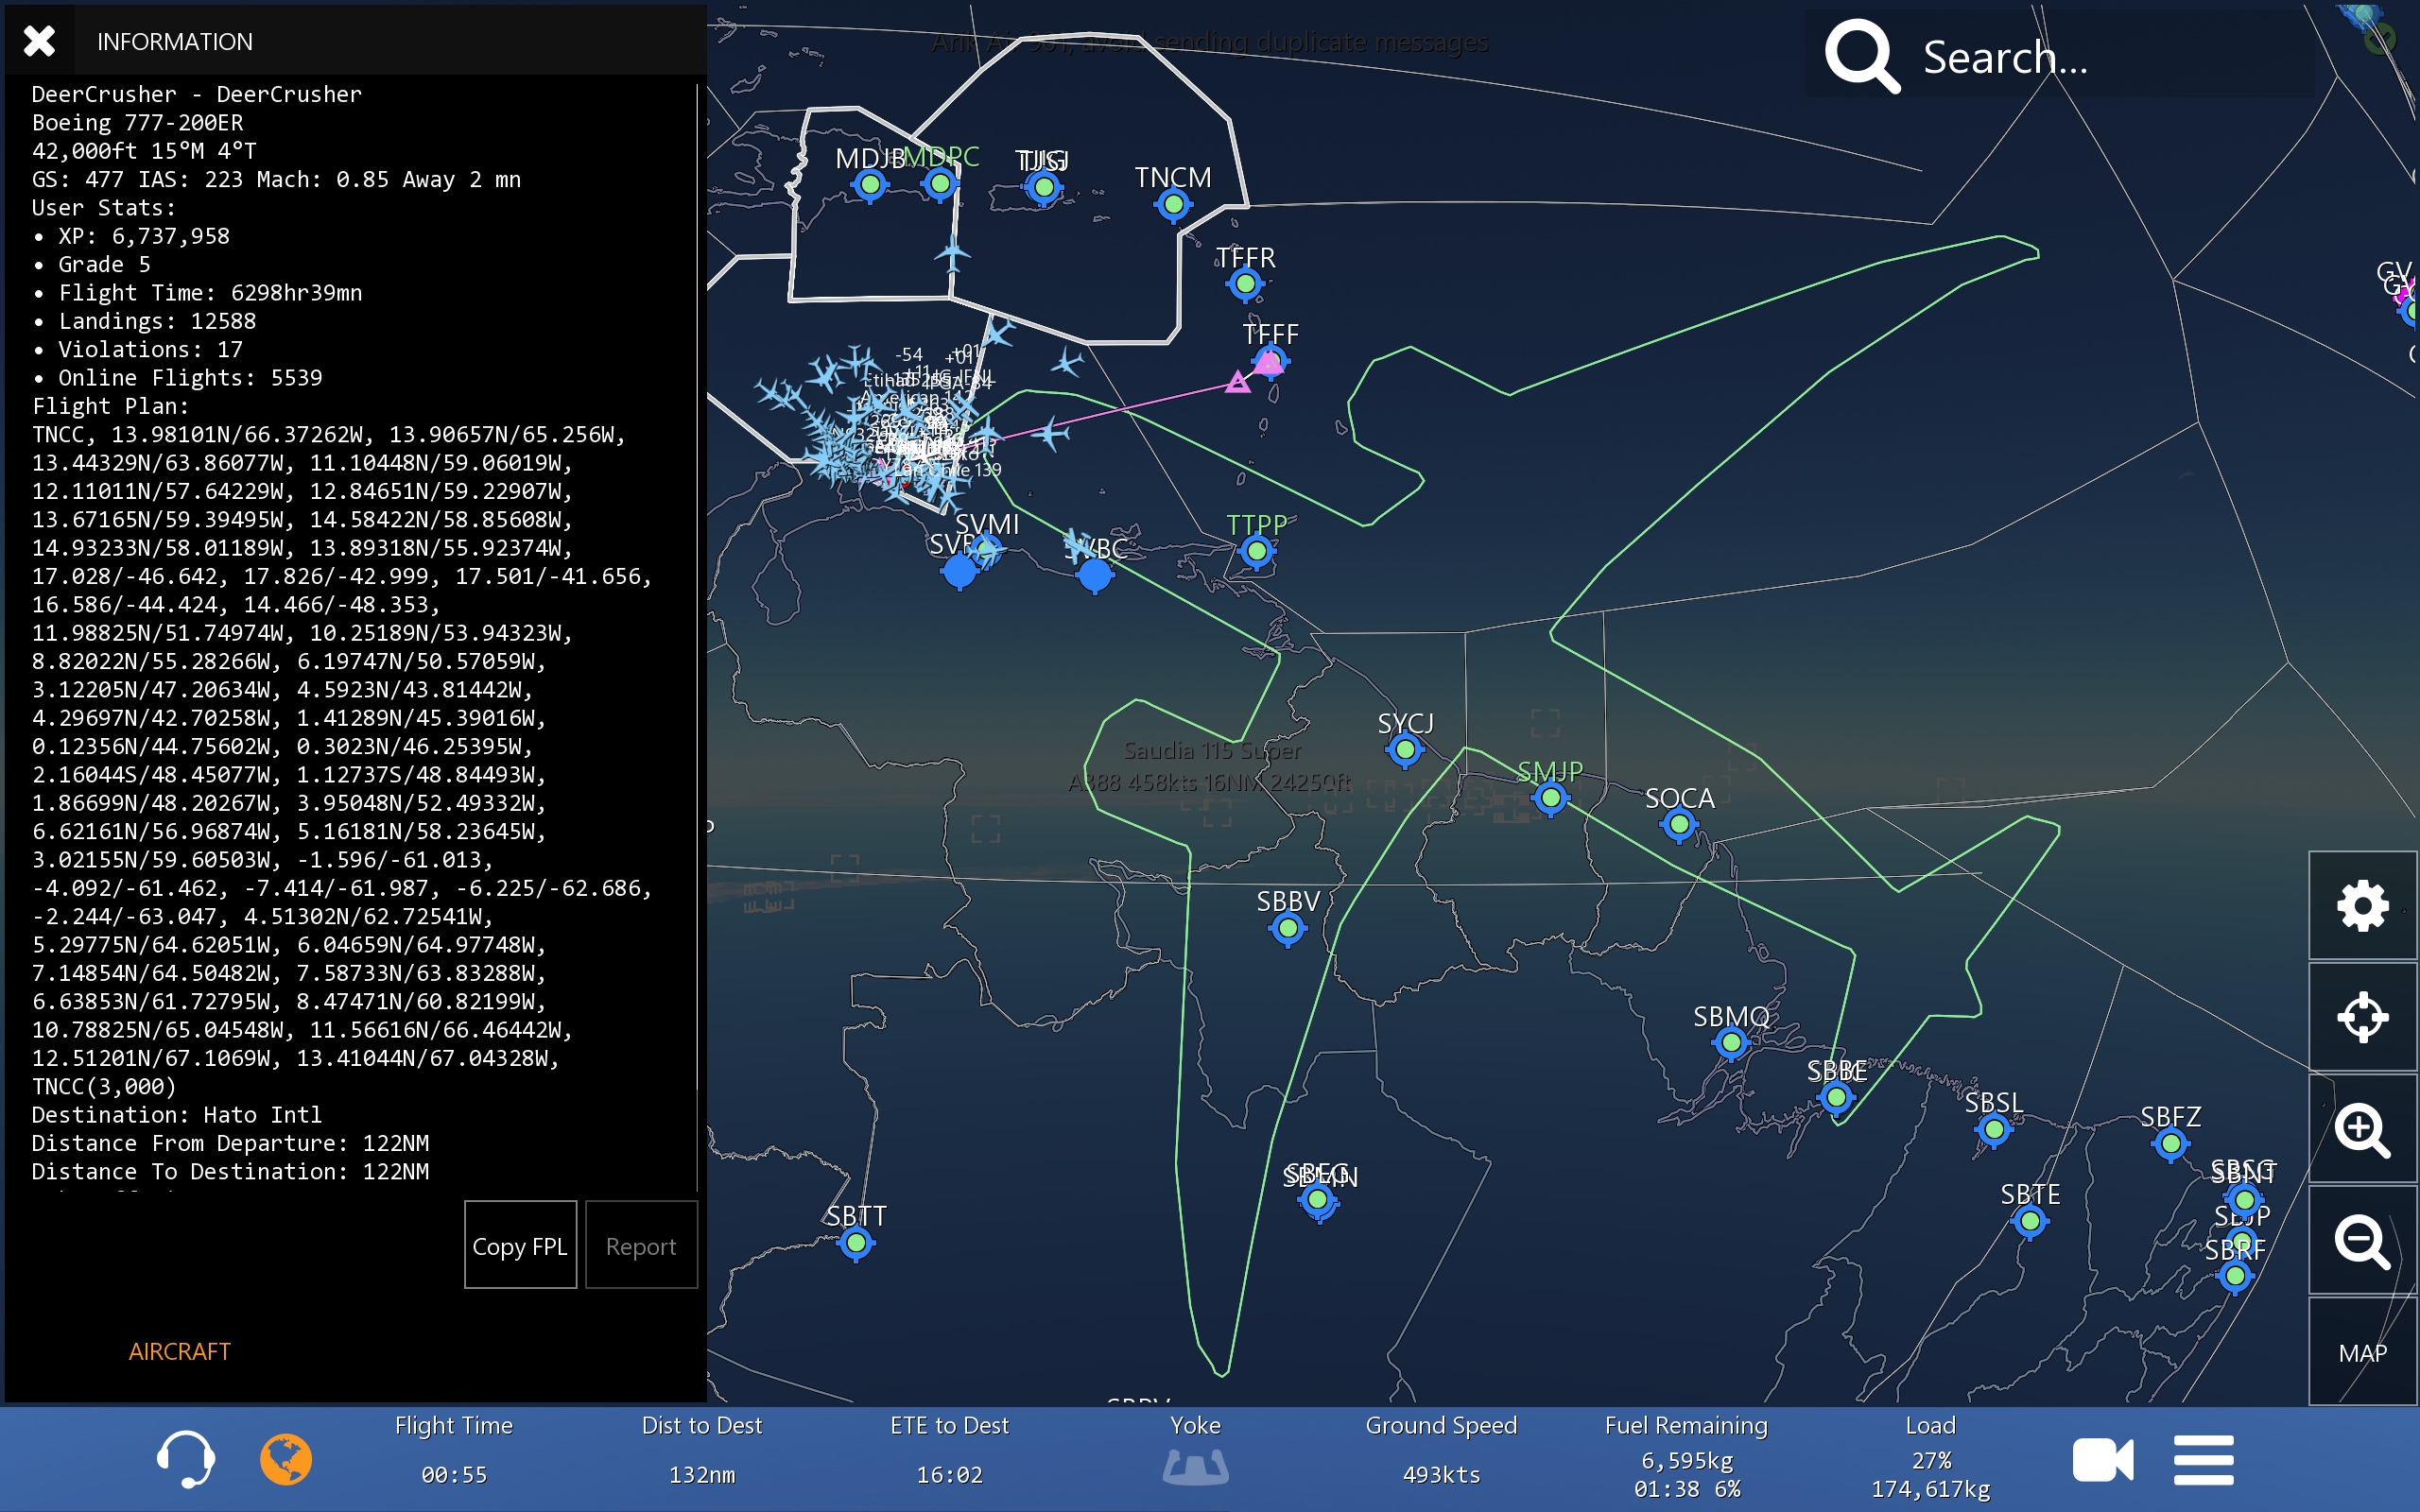Toggle the Yoke control icon
The height and width of the screenshot is (1512, 2420).
tap(1195, 1466)
